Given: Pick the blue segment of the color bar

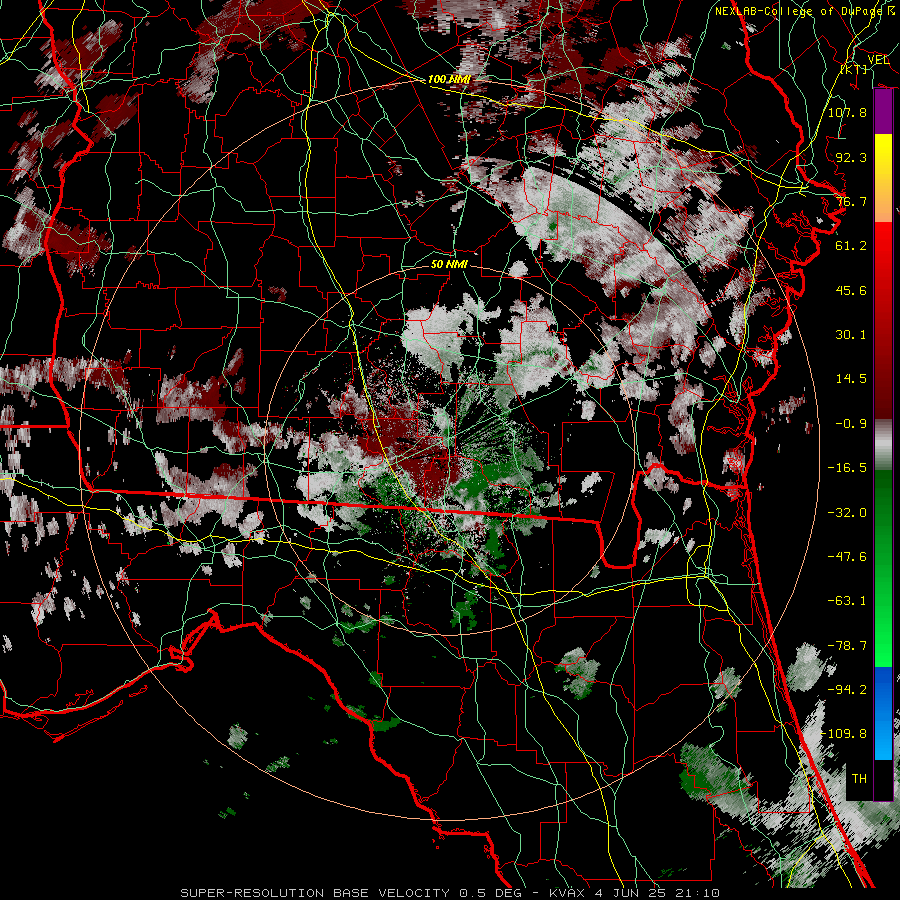Looking at the screenshot, I should click(883, 713).
